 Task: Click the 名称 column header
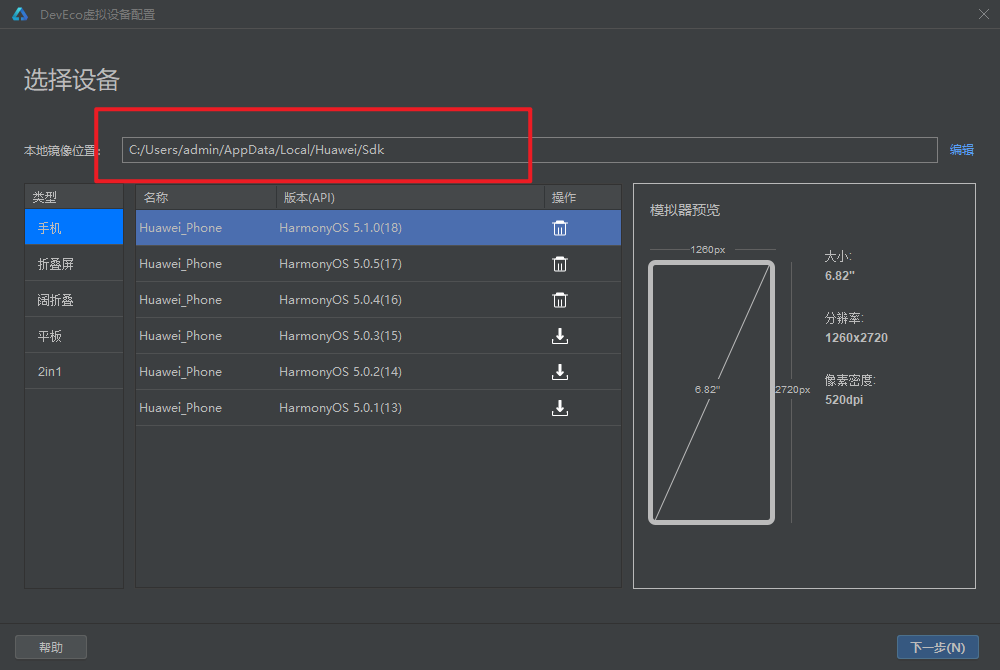(x=206, y=198)
